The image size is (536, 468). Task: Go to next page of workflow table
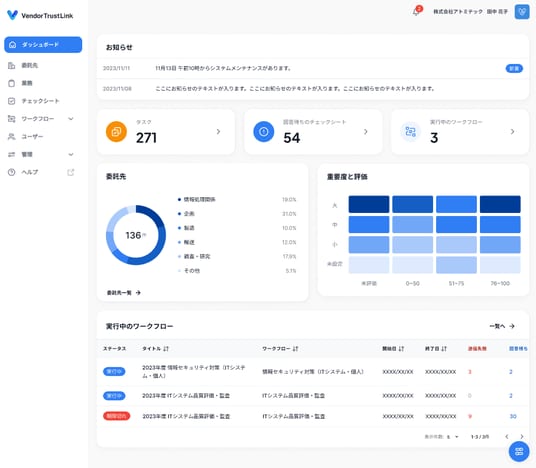point(522,437)
